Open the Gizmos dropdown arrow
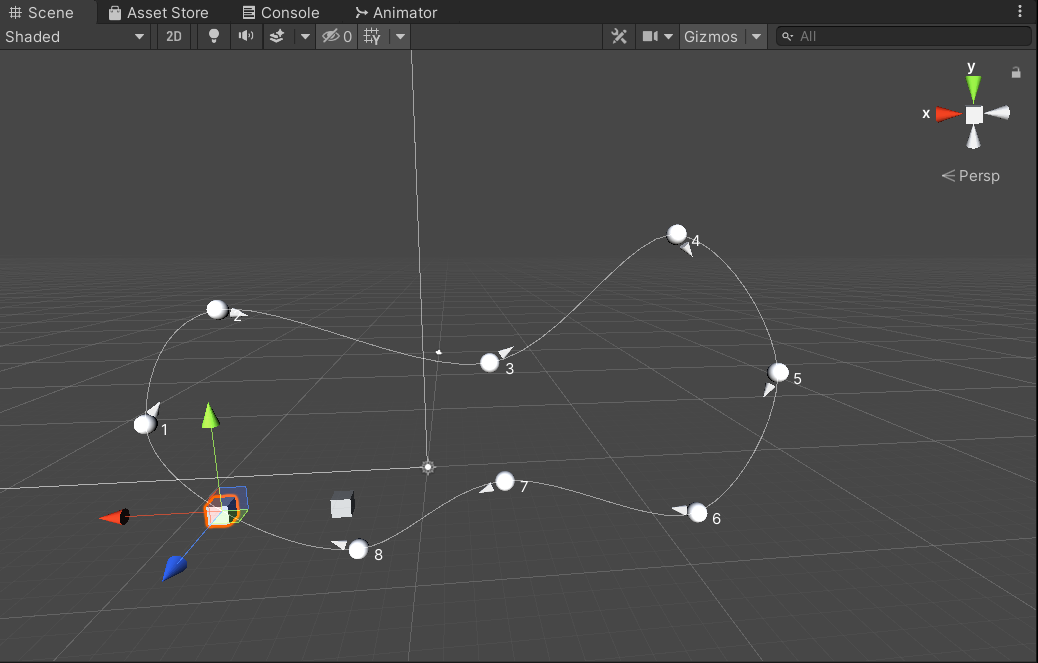The image size is (1038, 663). 756,36
